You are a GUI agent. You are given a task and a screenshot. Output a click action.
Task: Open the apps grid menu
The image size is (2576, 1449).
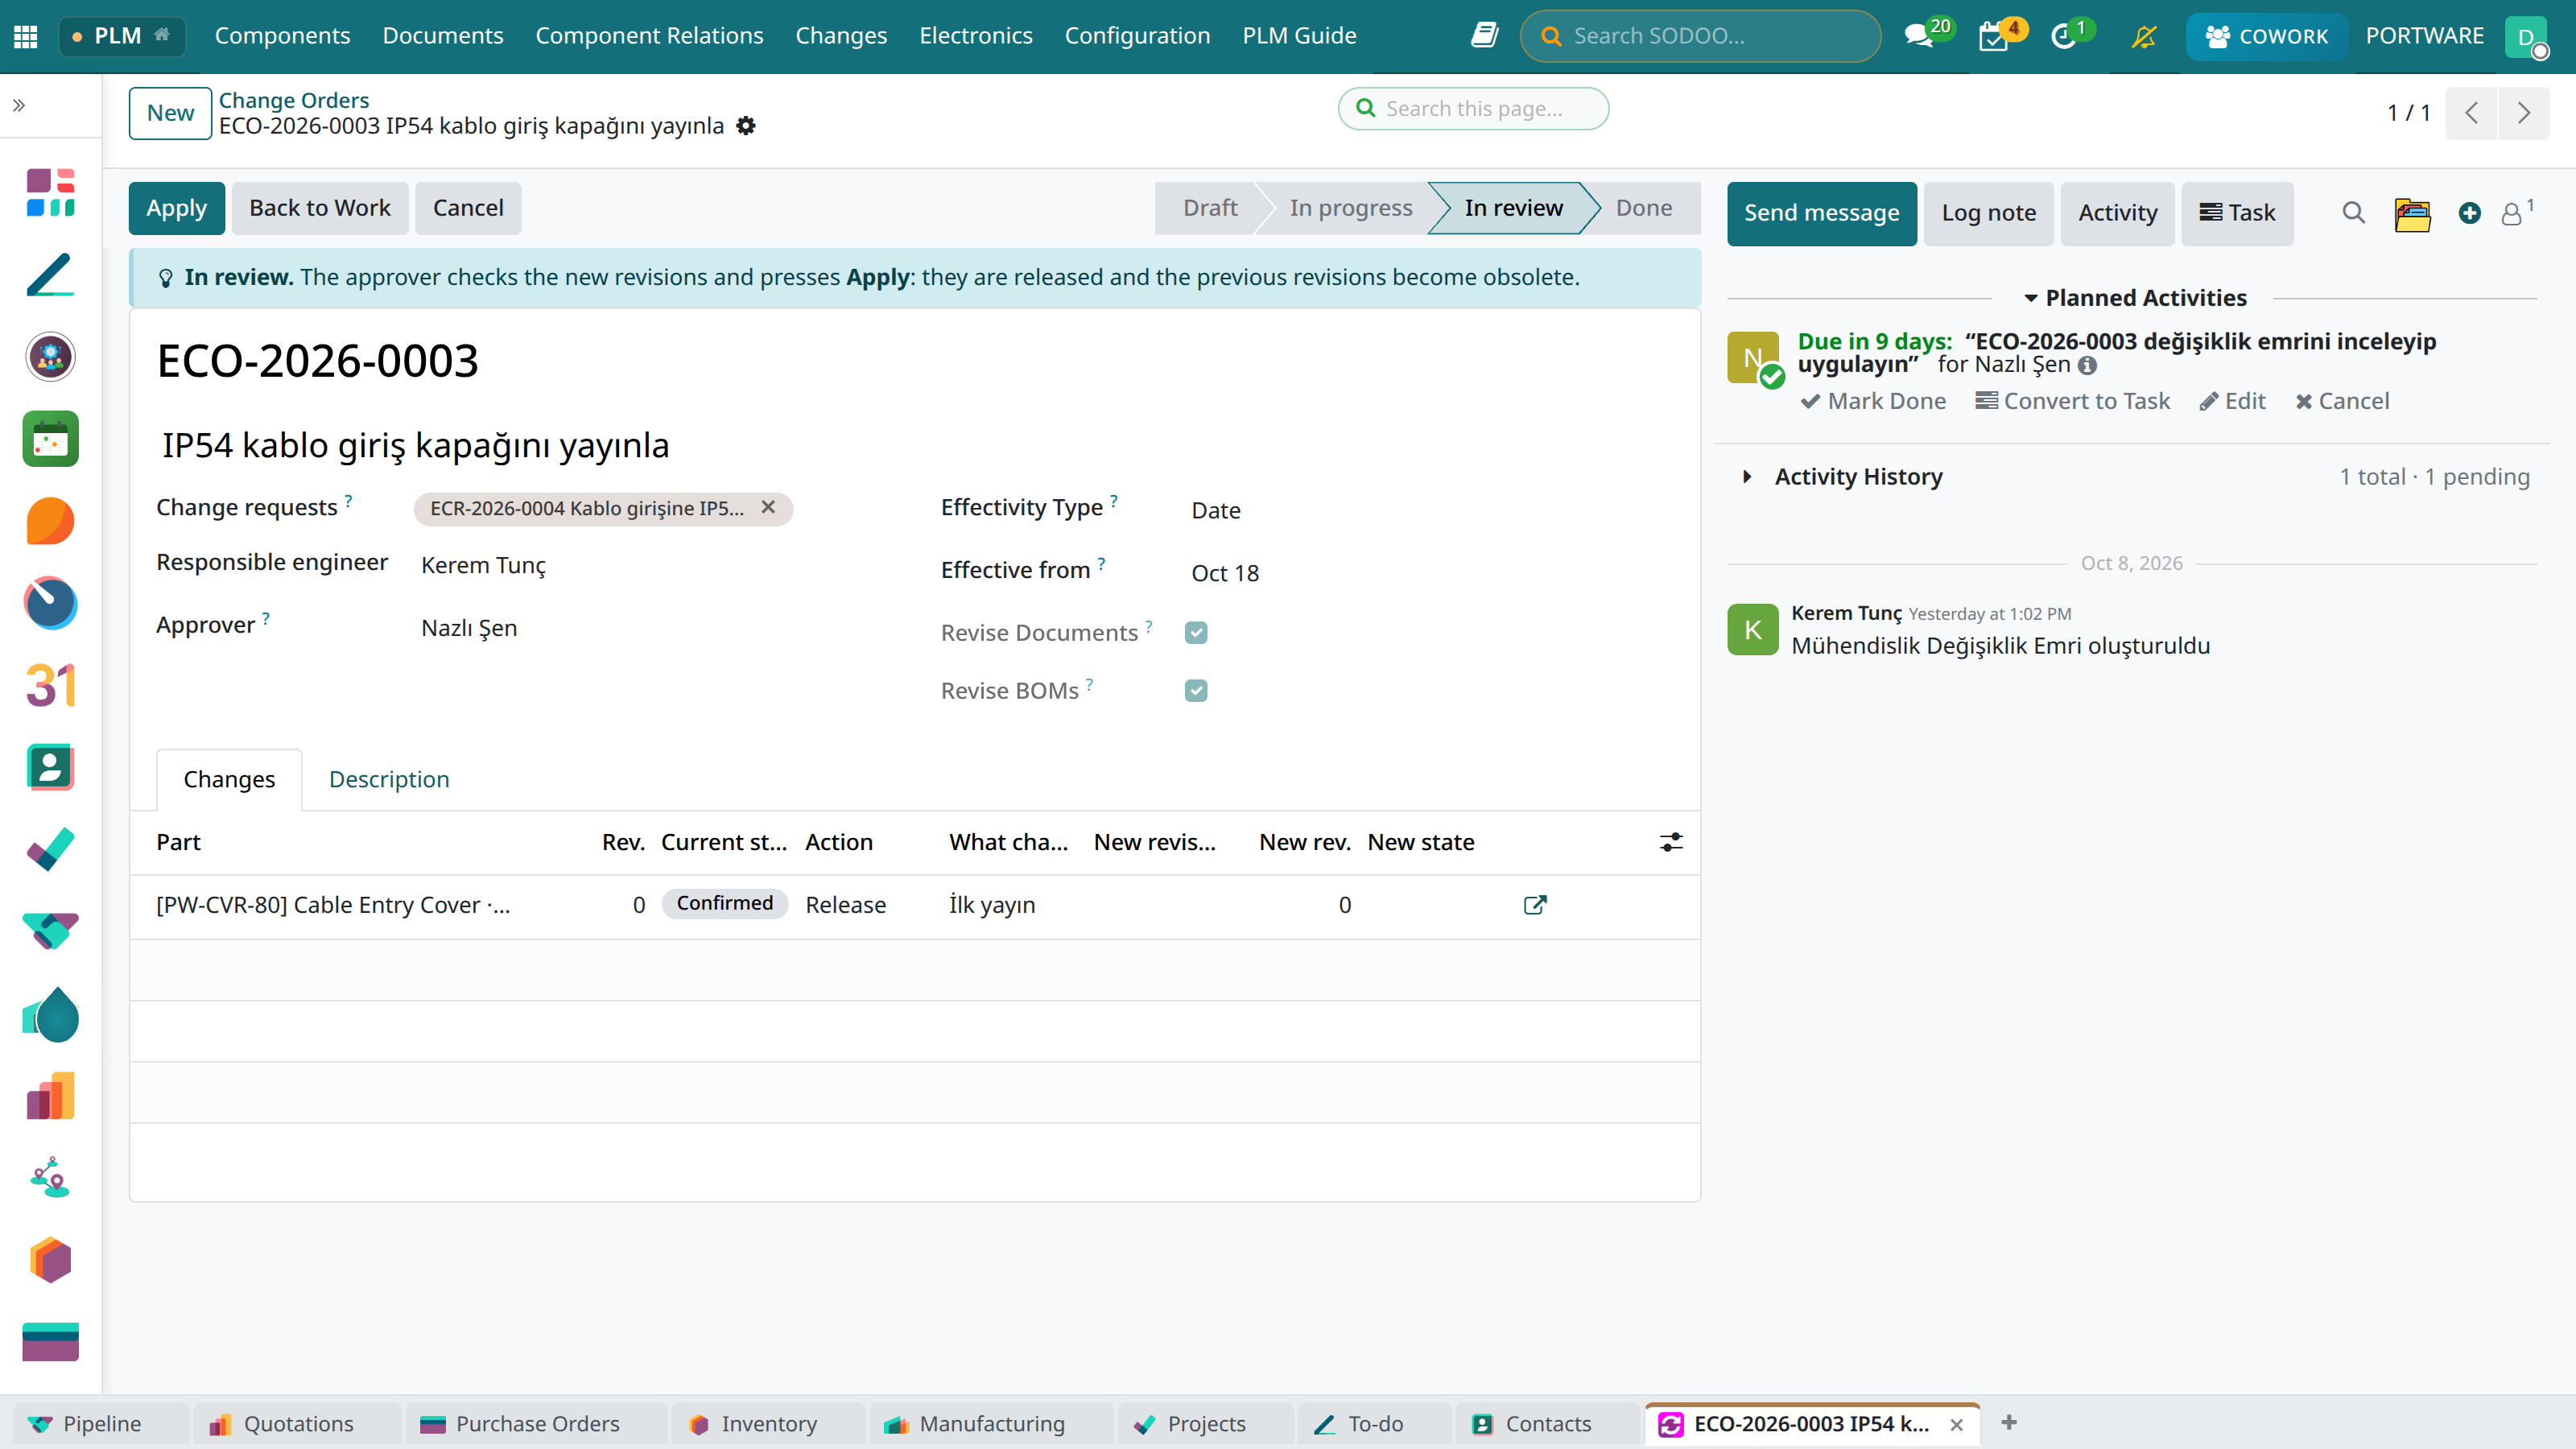click(x=26, y=36)
